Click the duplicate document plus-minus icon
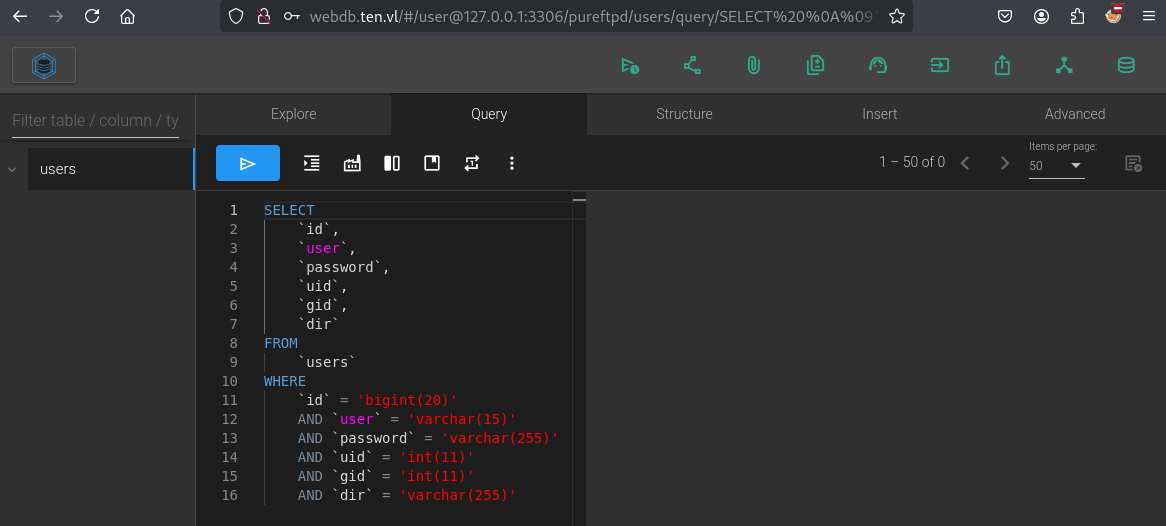 click(x=815, y=65)
